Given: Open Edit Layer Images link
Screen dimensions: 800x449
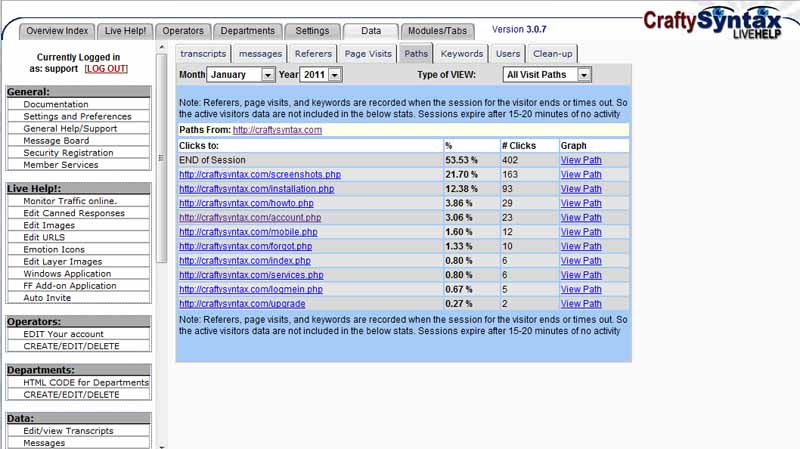Looking at the screenshot, I should tap(63, 262).
